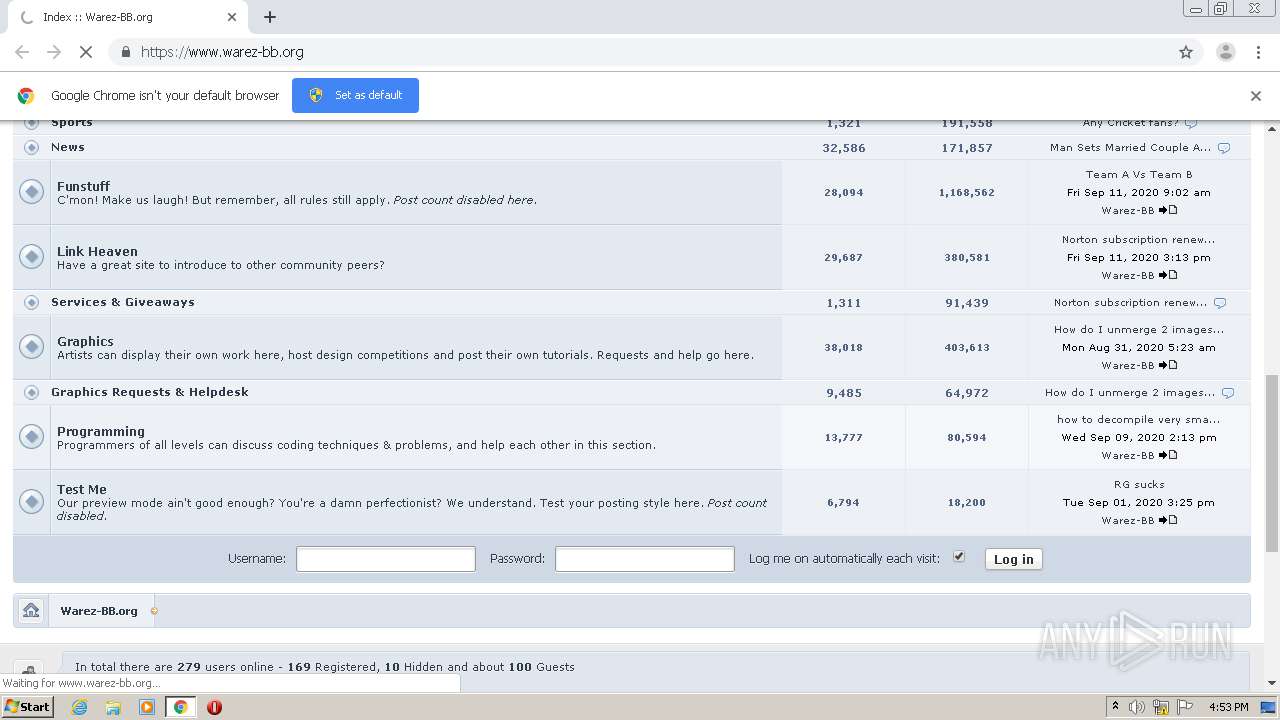Click speech bubble icon in Services & Giveaways row
The height and width of the screenshot is (720, 1280).
(1220, 303)
